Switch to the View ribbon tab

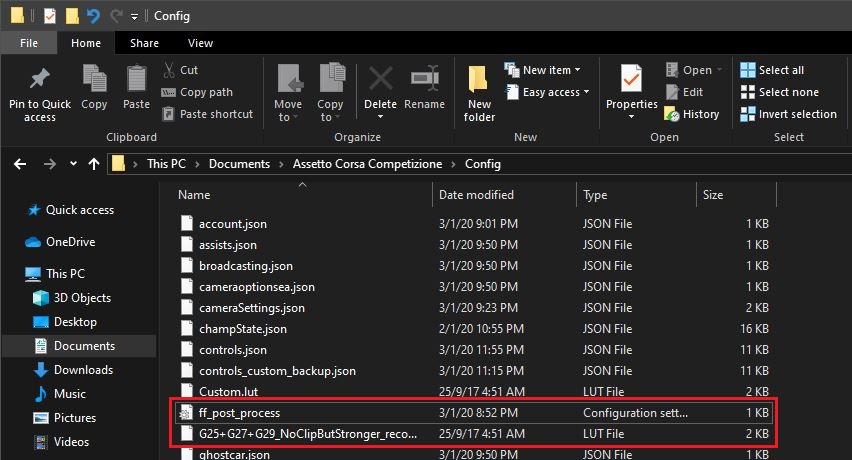200,43
